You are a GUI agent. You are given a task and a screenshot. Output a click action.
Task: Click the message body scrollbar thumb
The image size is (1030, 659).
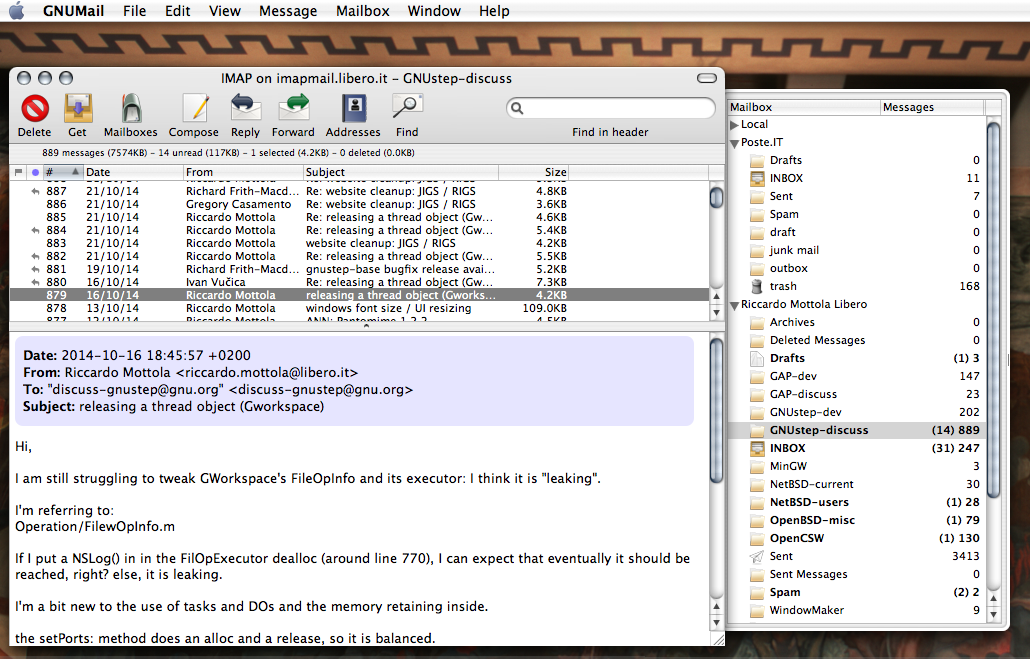717,411
